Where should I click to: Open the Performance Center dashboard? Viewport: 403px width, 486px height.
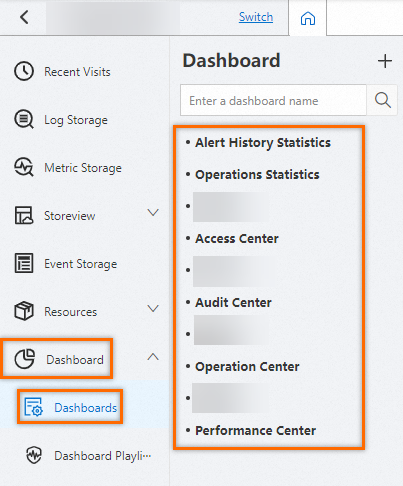click(255, 431)
